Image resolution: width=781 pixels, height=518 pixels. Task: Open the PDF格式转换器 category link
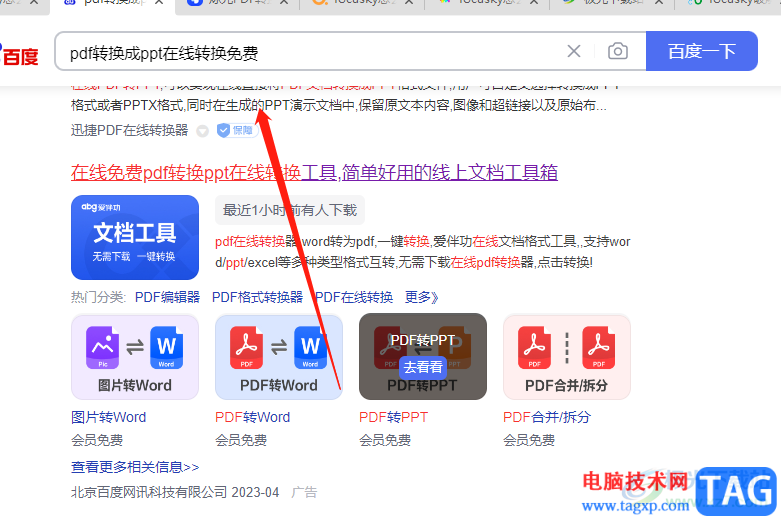pos(257,297)
